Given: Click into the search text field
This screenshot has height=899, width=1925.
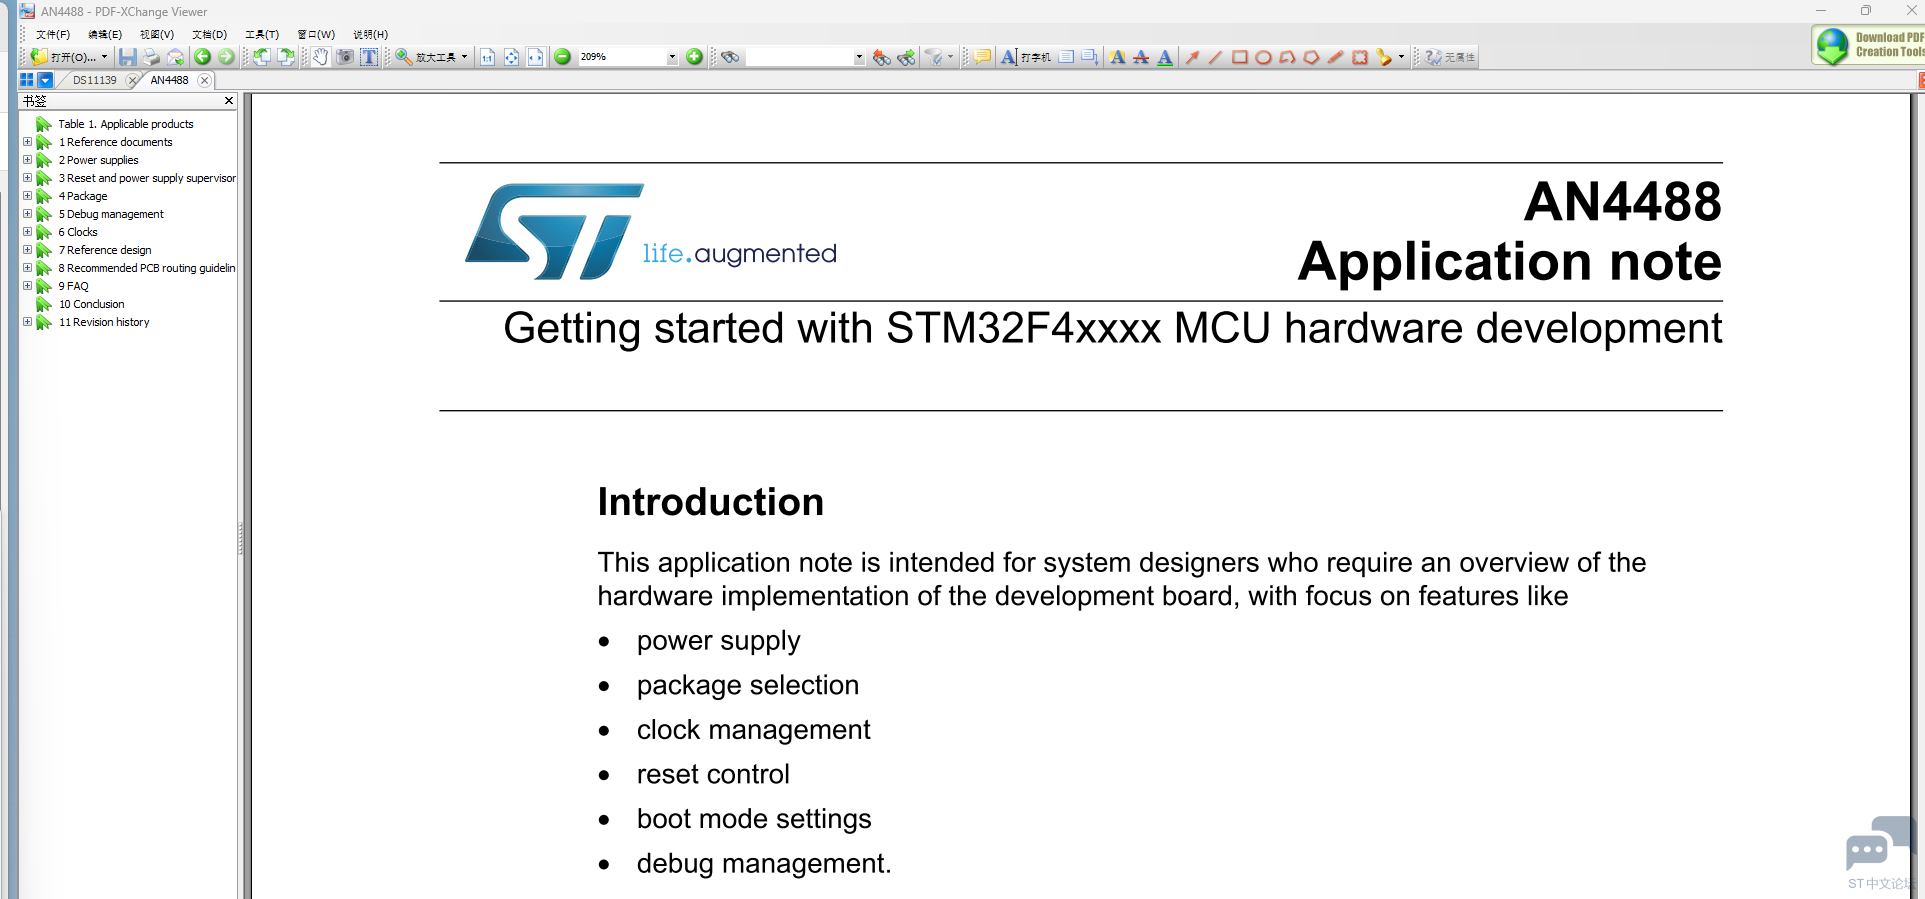Looking at the screenshot, I should (x=798, y=57).
